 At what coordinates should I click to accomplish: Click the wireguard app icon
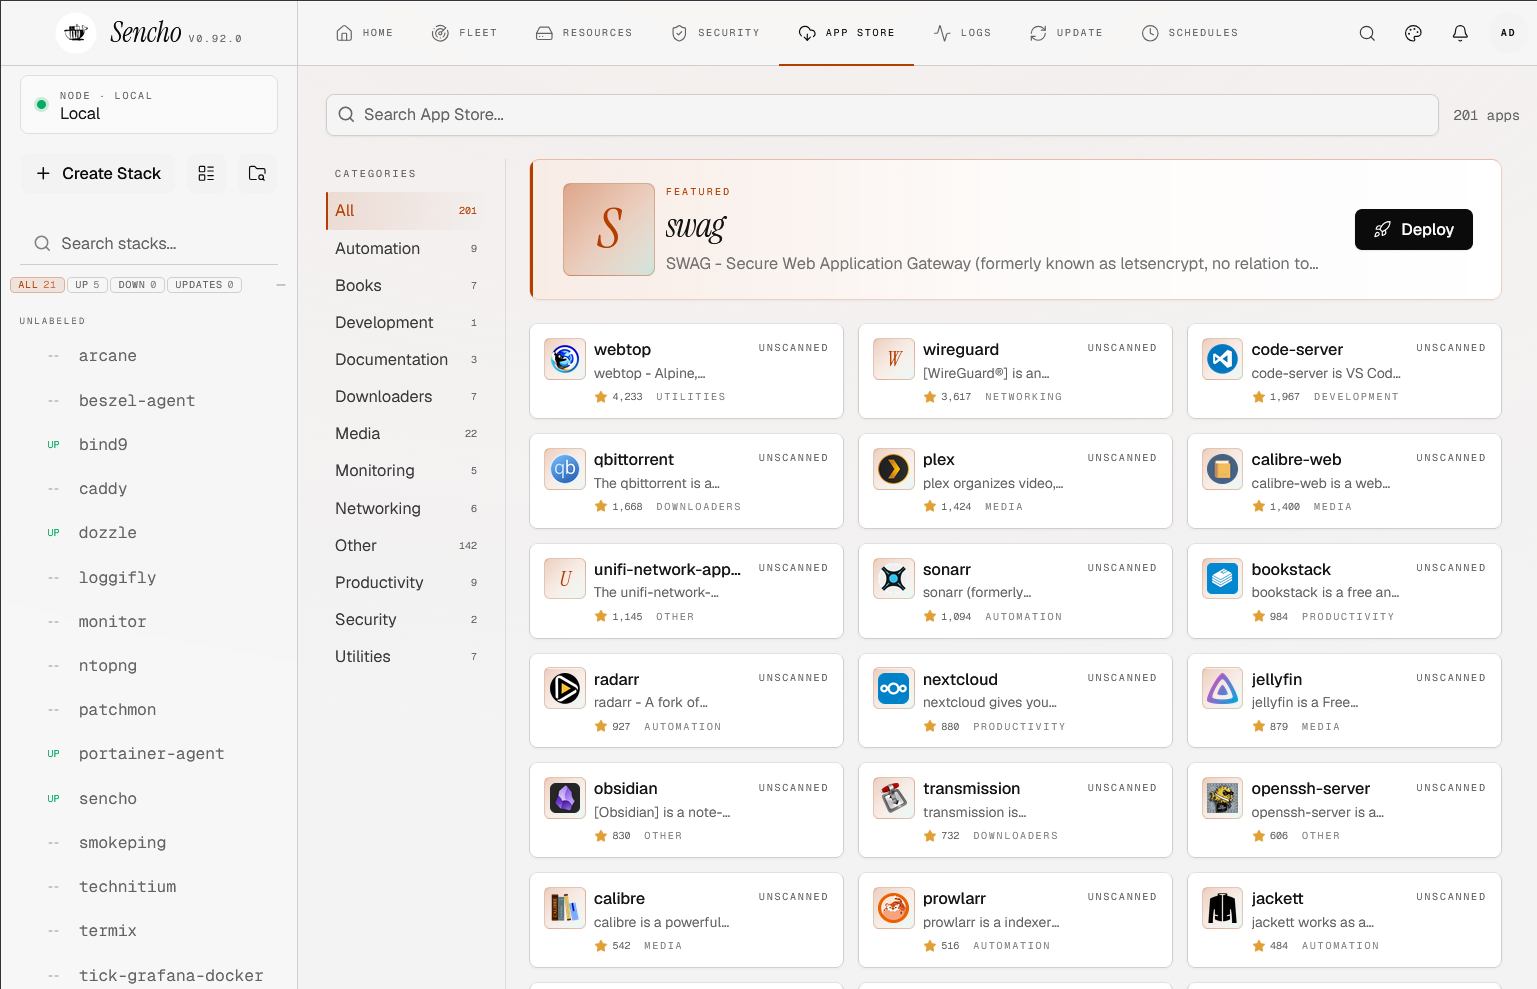point(894,358)
